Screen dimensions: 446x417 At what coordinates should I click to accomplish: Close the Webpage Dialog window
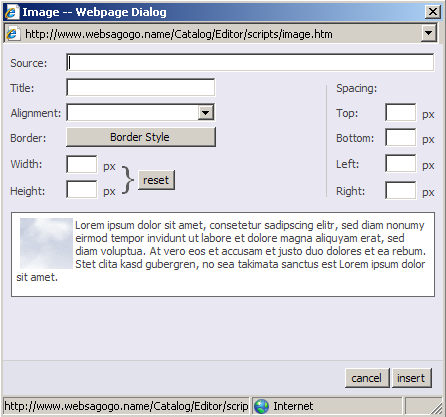pos(433,12)
